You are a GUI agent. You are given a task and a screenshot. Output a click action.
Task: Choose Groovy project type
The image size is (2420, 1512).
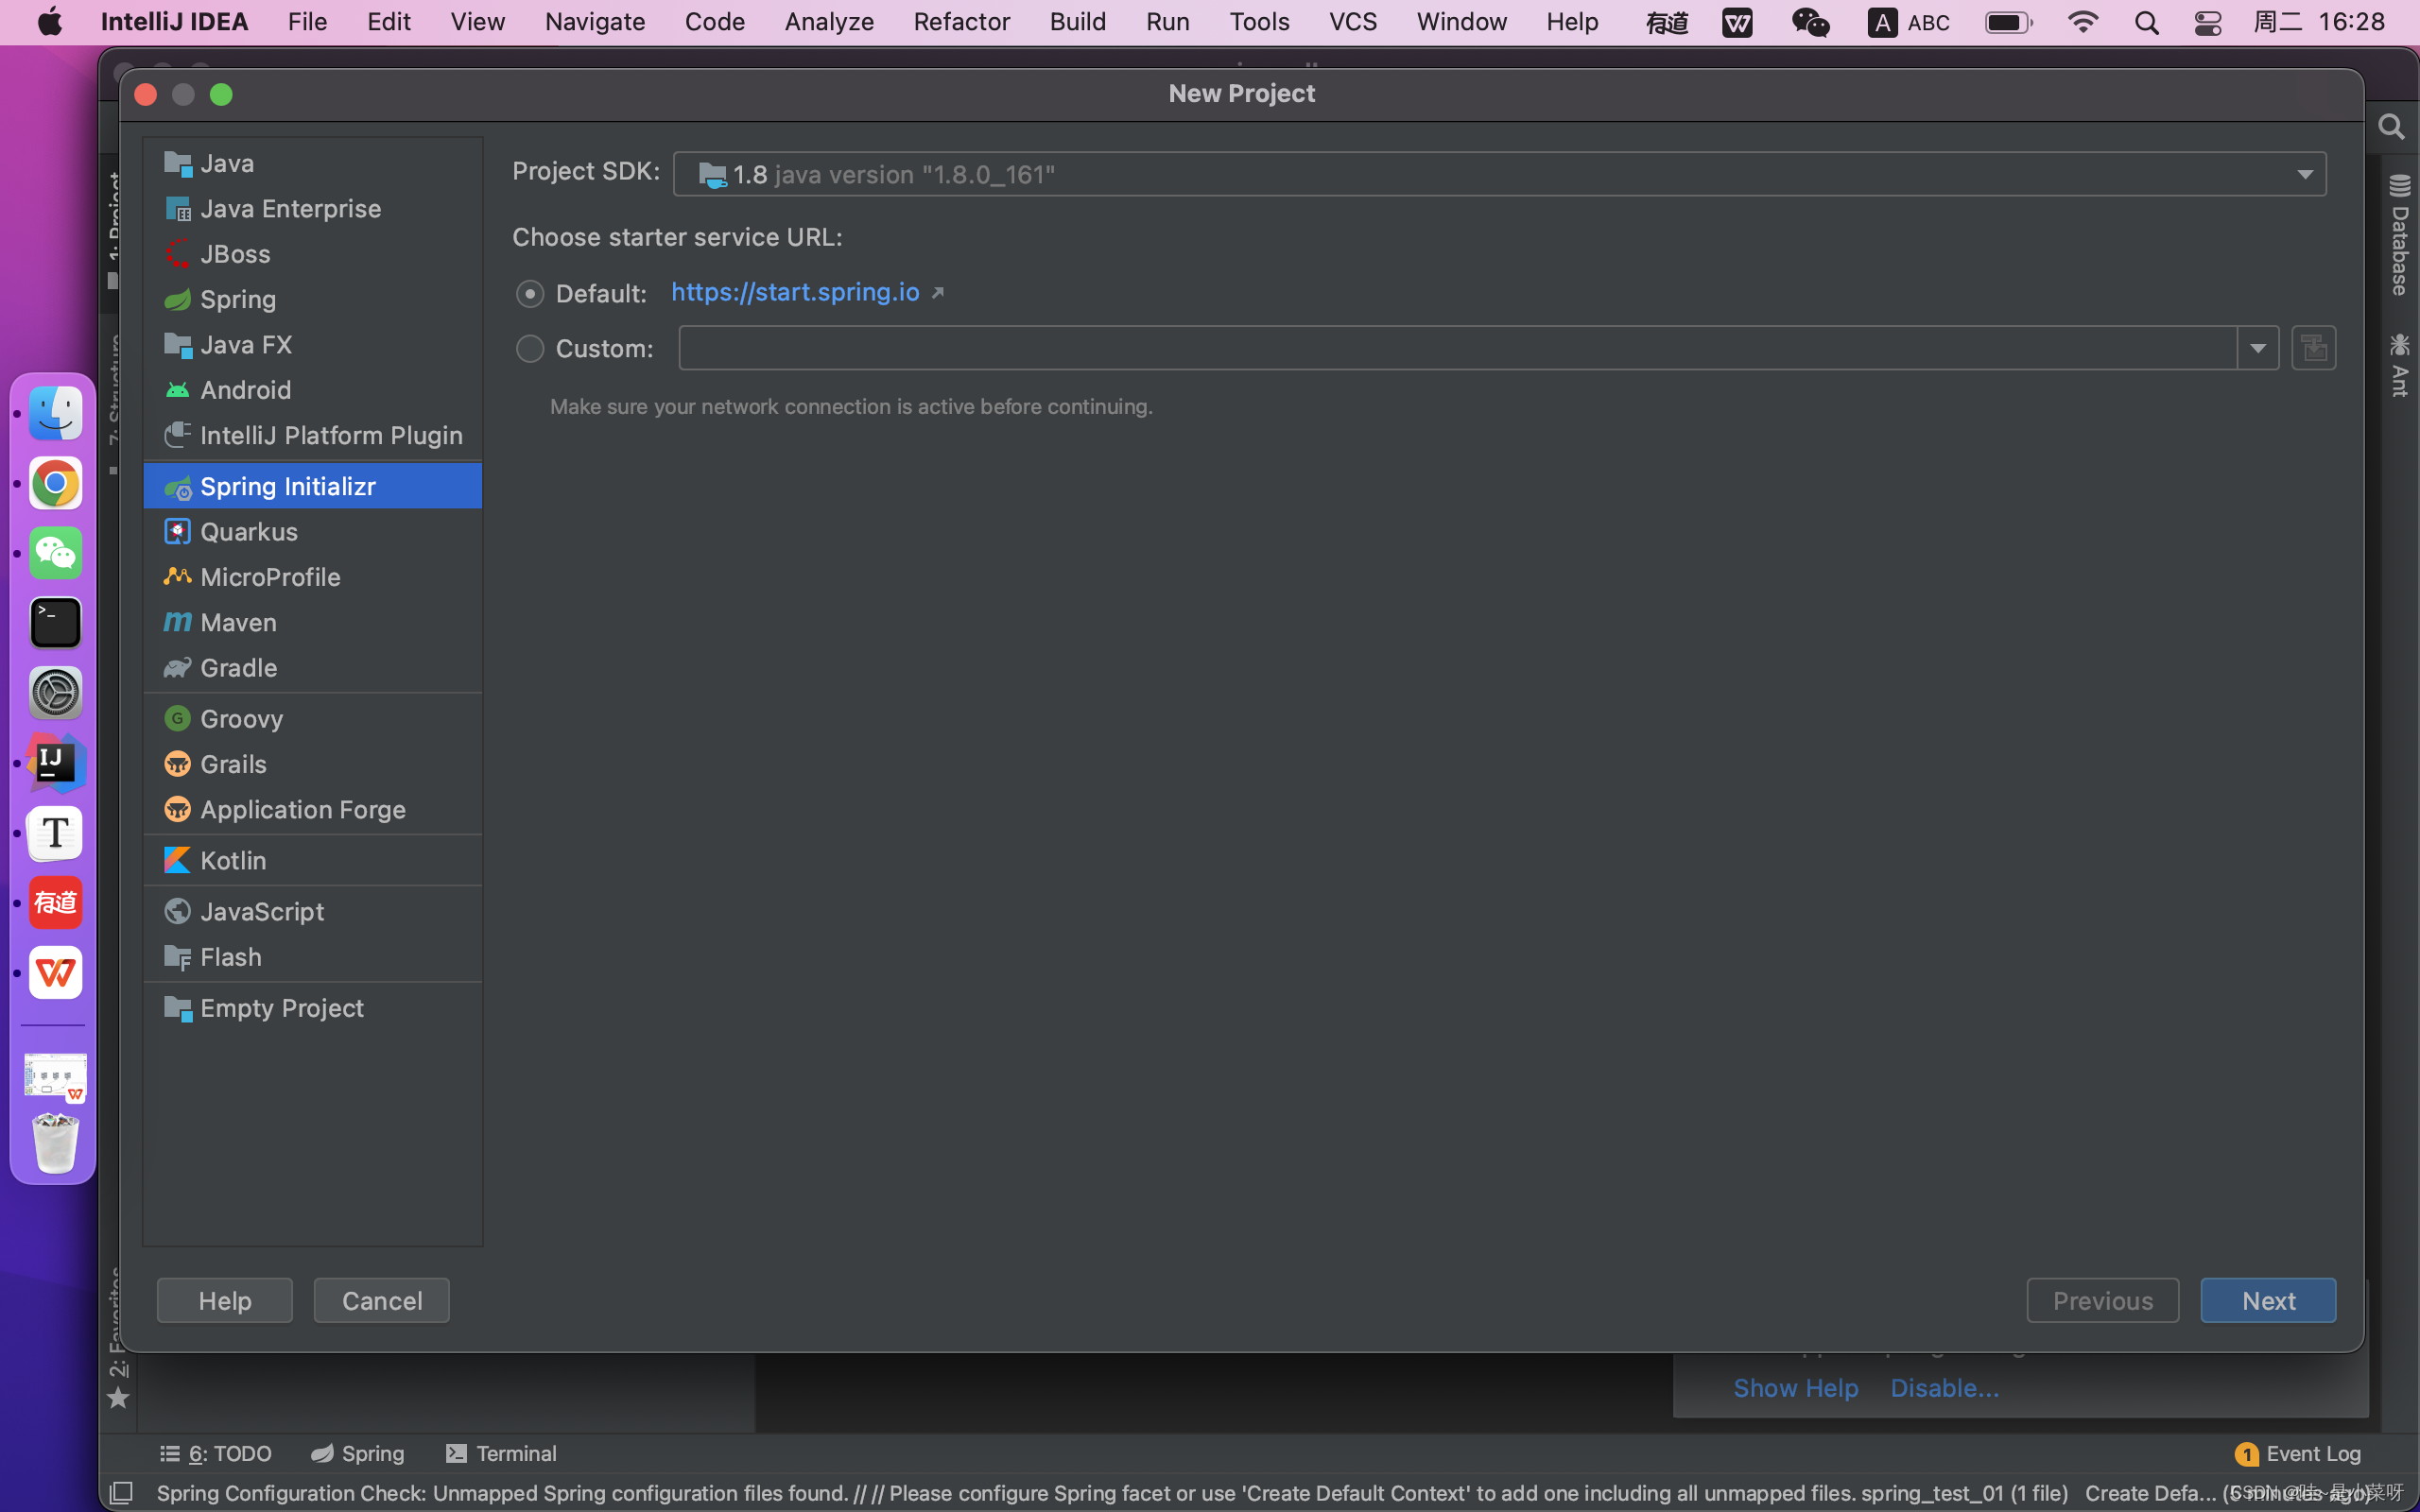[312, 718]
